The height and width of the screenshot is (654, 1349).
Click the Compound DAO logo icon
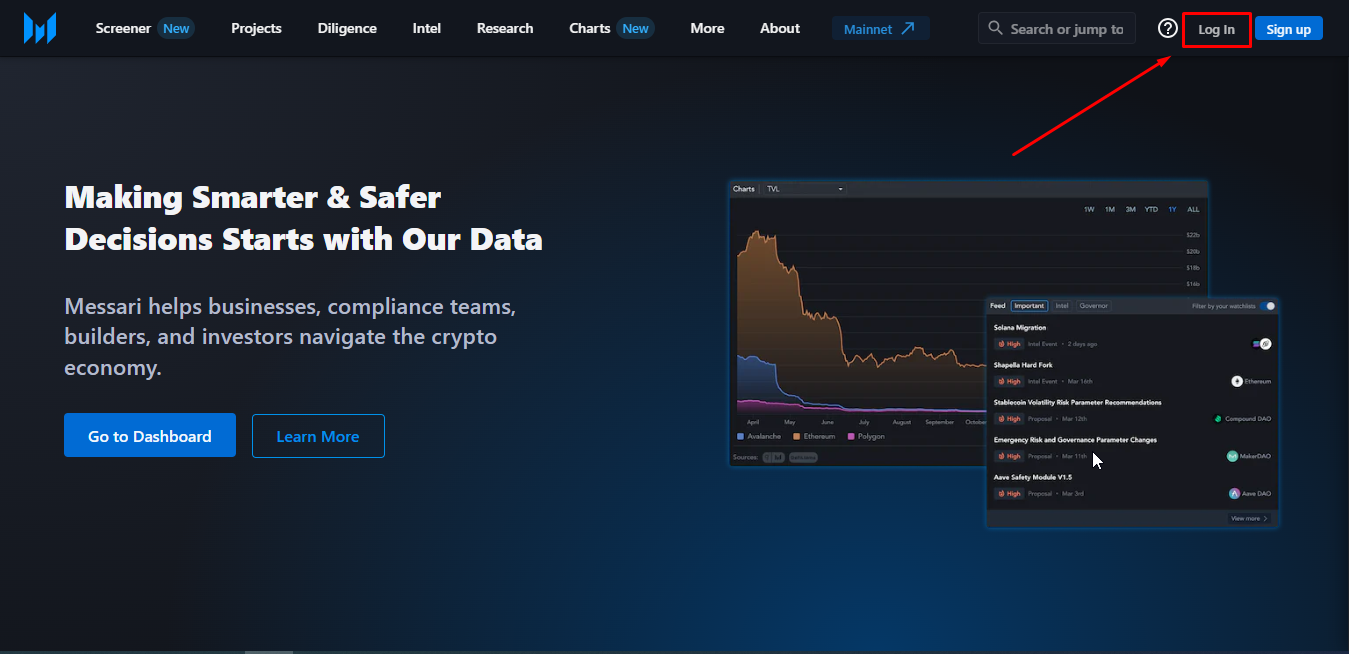1218,419
